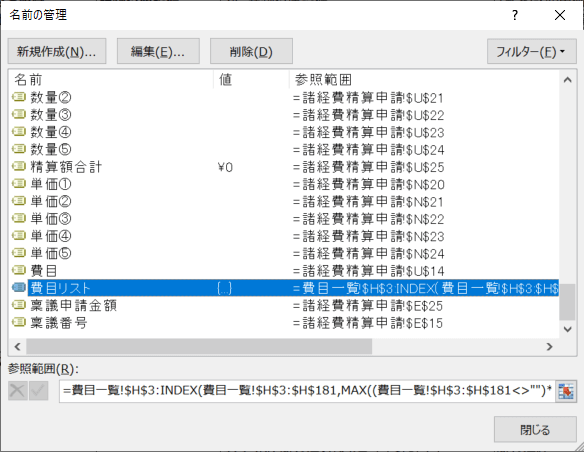This screenshot has height=452, width=584.
Task: Select the 単価① name row
Action: coord(284,184)
